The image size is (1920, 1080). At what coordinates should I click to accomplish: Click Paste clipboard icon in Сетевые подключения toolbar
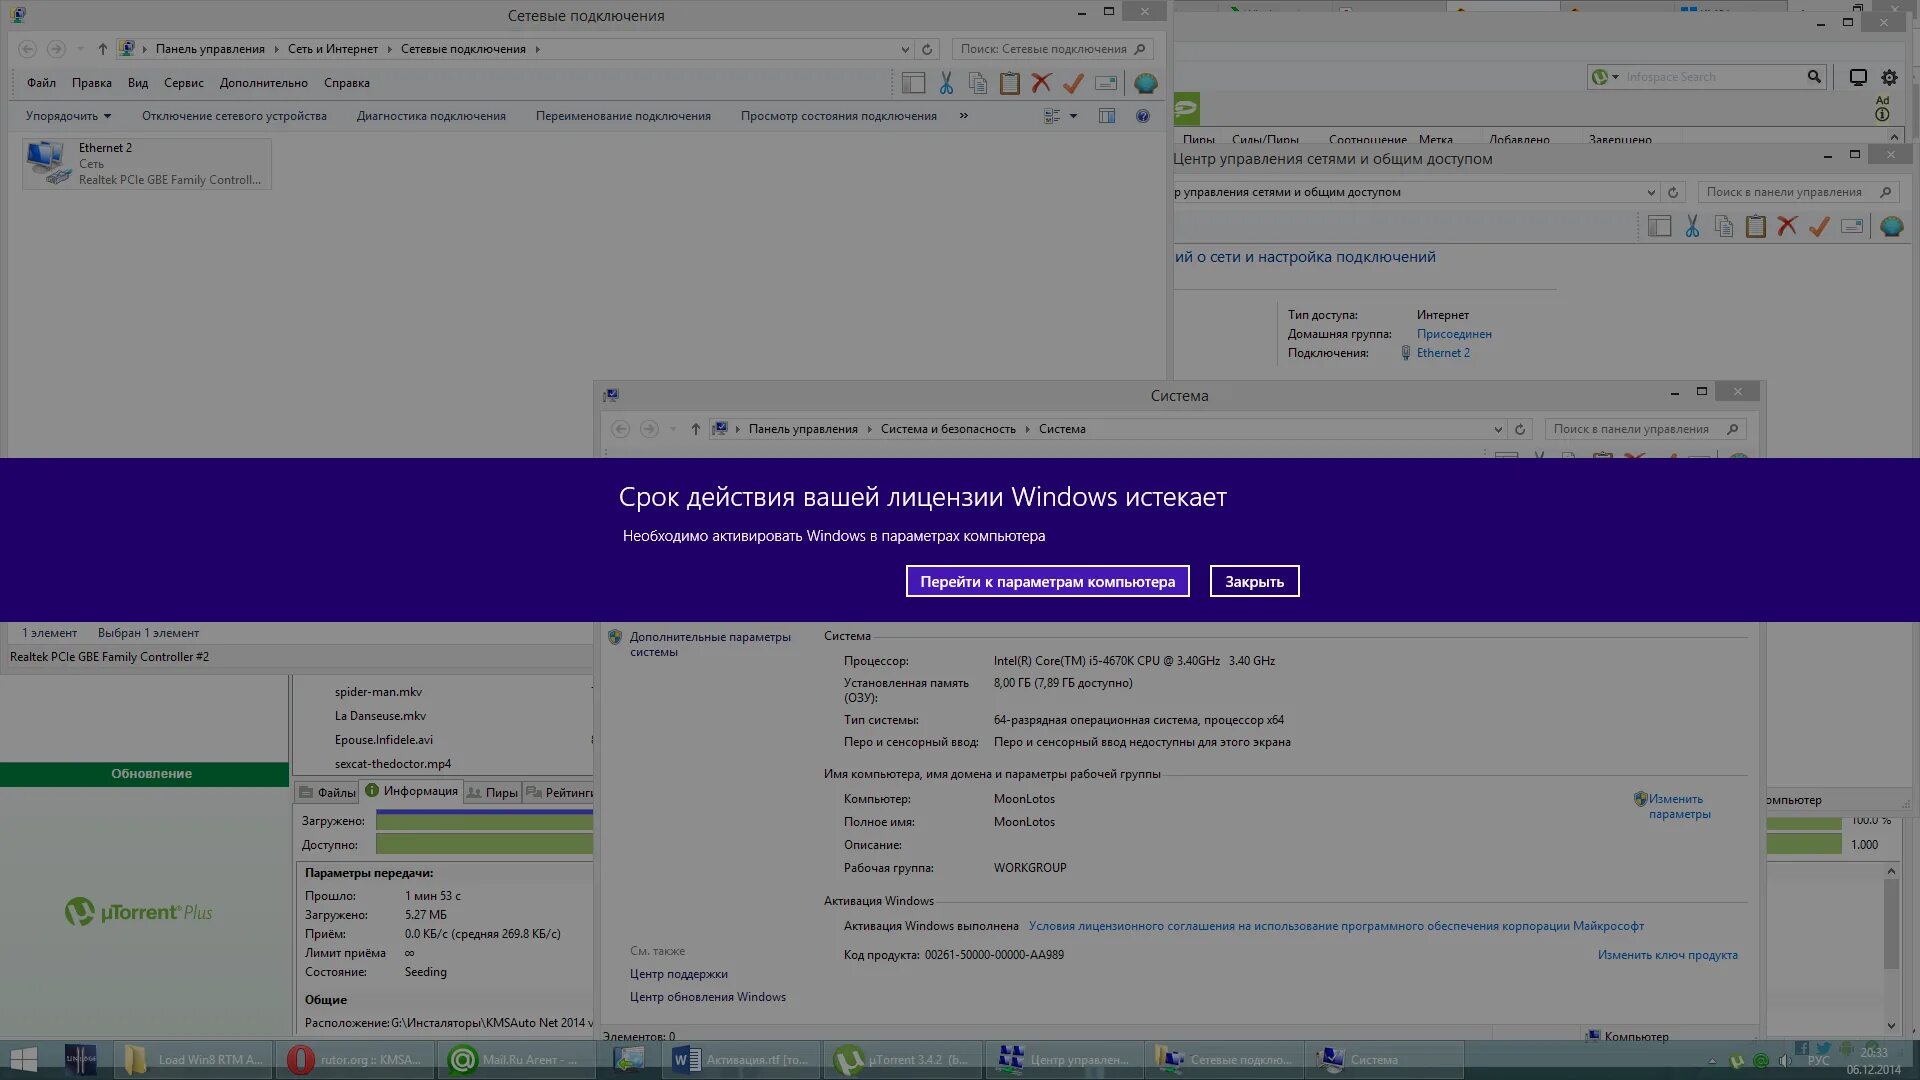pos(1010,84)
